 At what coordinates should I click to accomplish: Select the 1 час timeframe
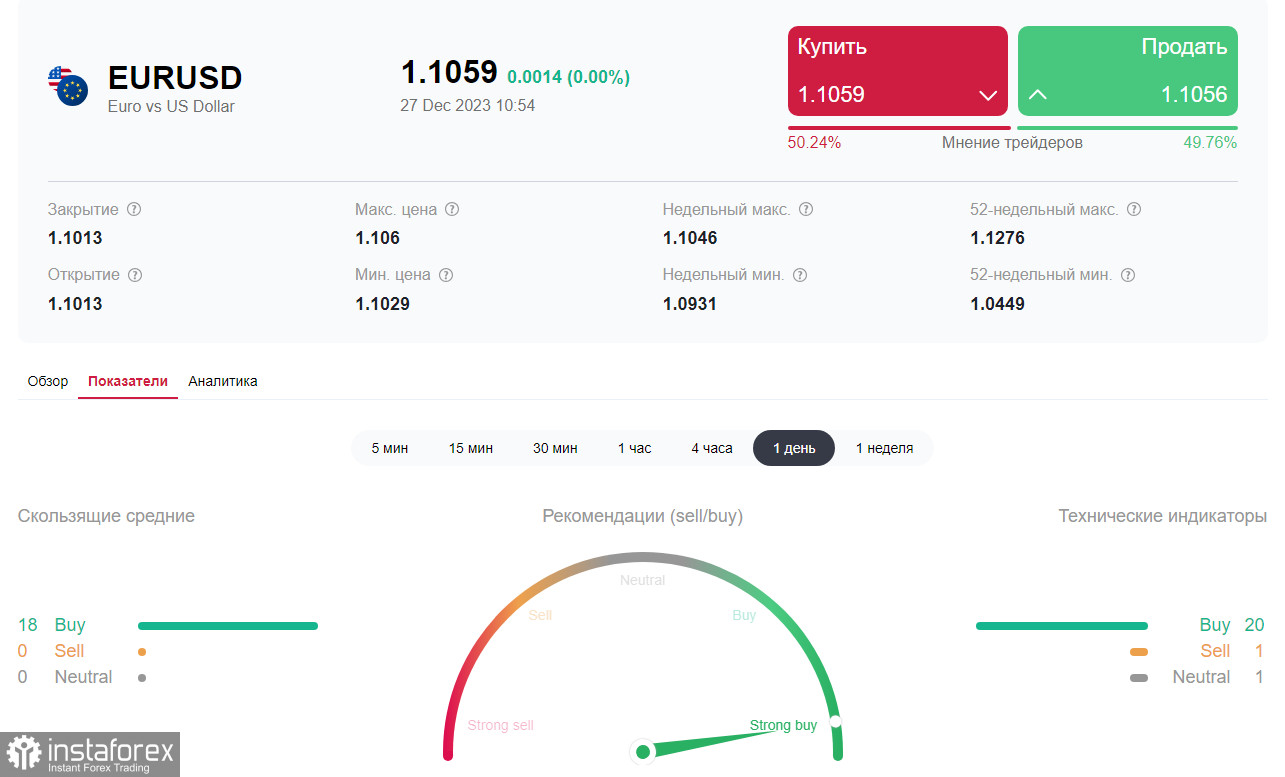pos(634,448)
